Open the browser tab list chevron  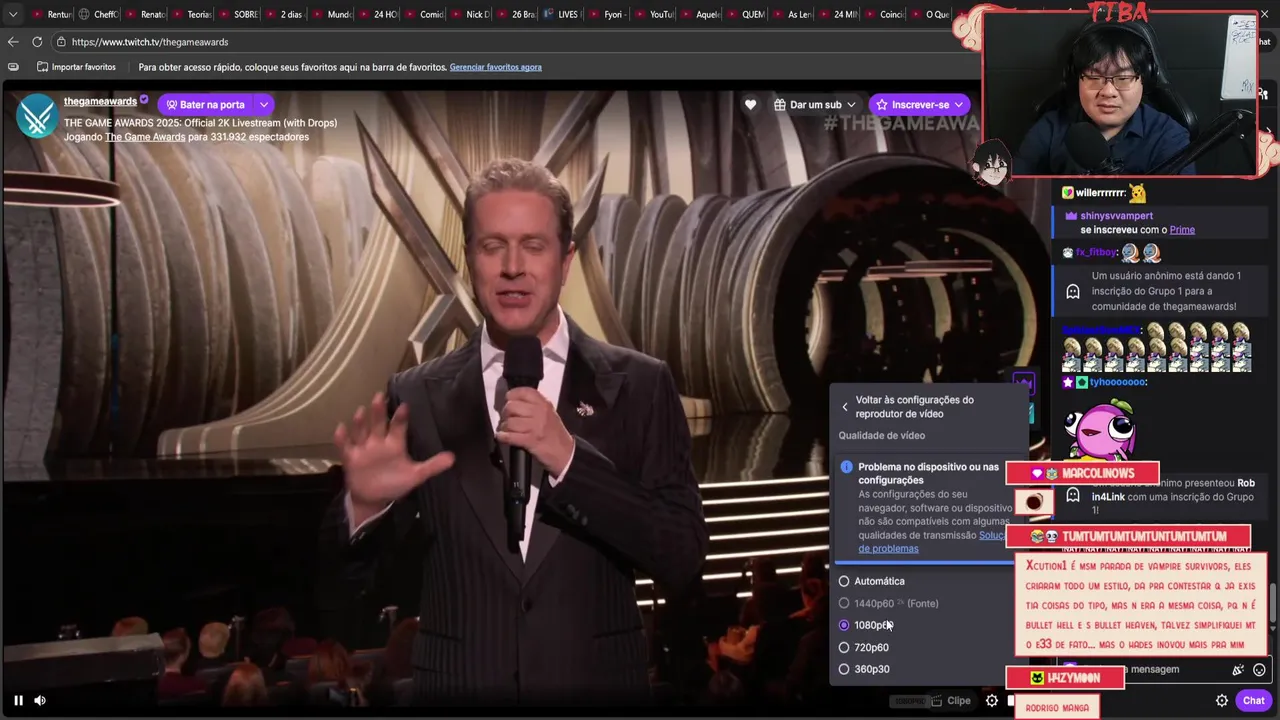[x=13, y=14]
